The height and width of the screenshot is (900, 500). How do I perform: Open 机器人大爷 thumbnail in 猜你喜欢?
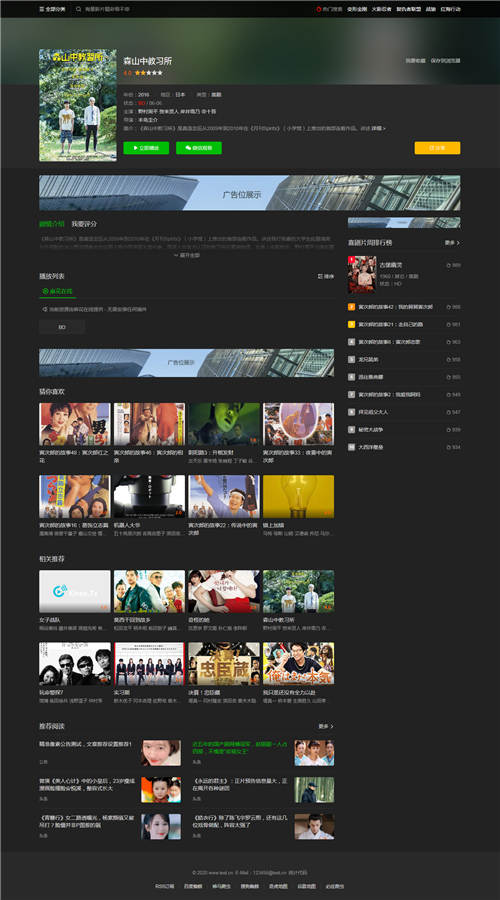pos(149,496)
